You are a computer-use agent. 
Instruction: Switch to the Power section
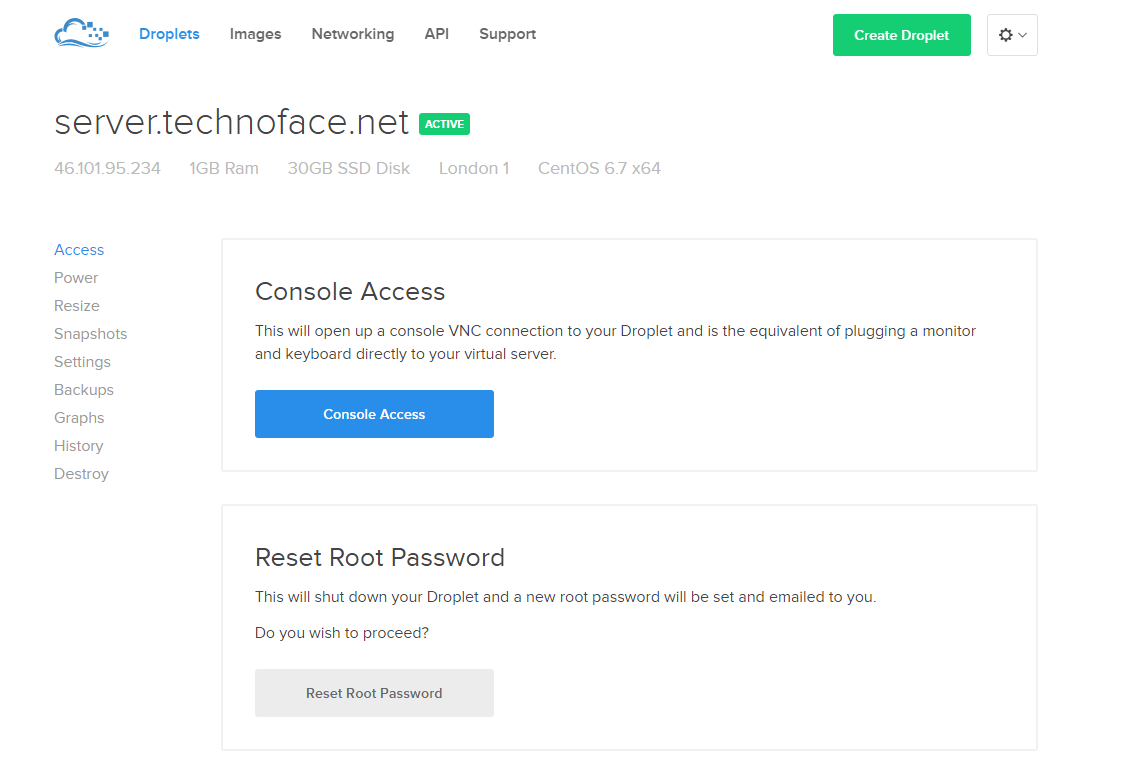click(76, 278)
